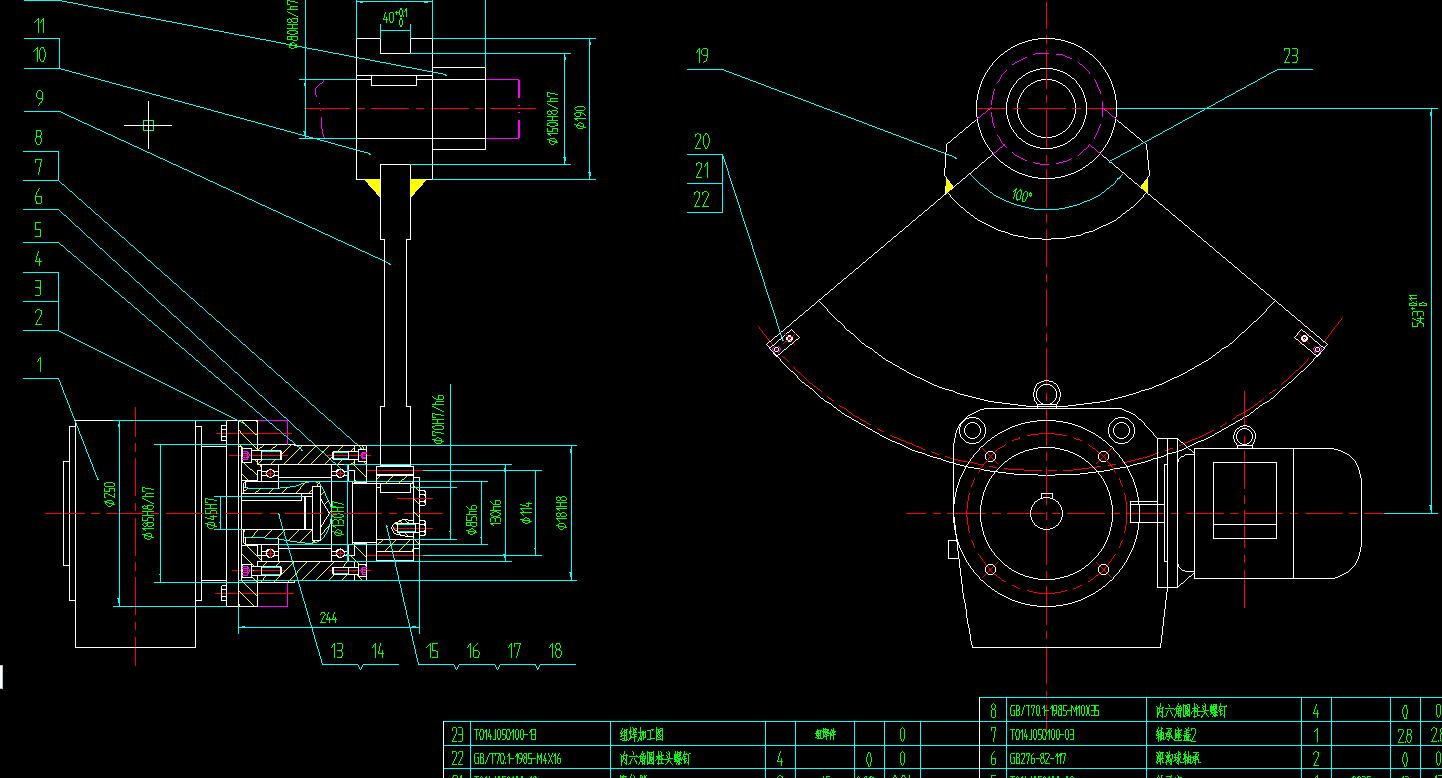Screen dimensions: 1442x778
Task: Select balloon number 19 on the right view
Action: 701,55
